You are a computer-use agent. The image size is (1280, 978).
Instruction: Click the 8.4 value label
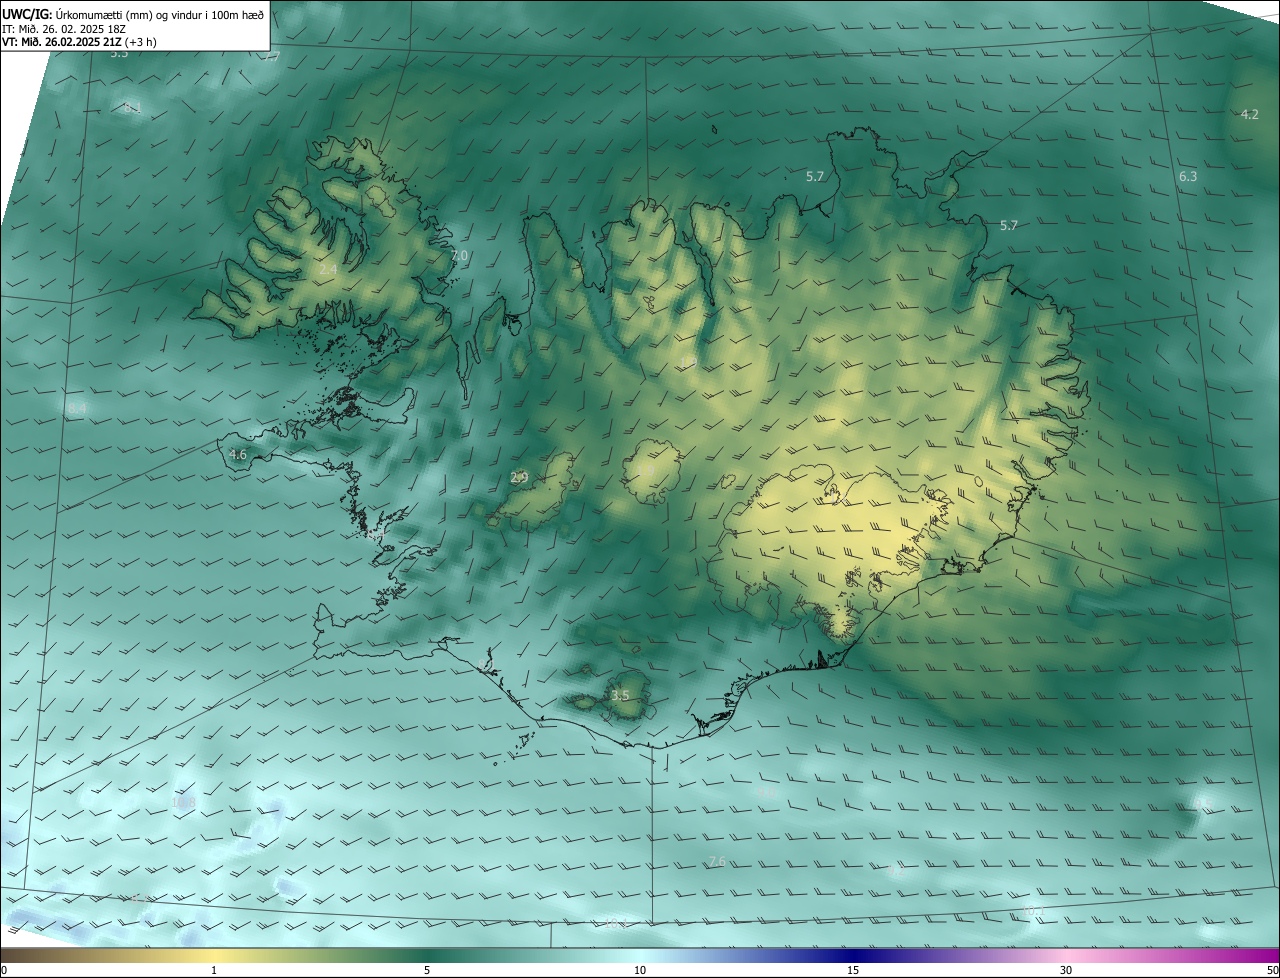click(x=77, y=408)
